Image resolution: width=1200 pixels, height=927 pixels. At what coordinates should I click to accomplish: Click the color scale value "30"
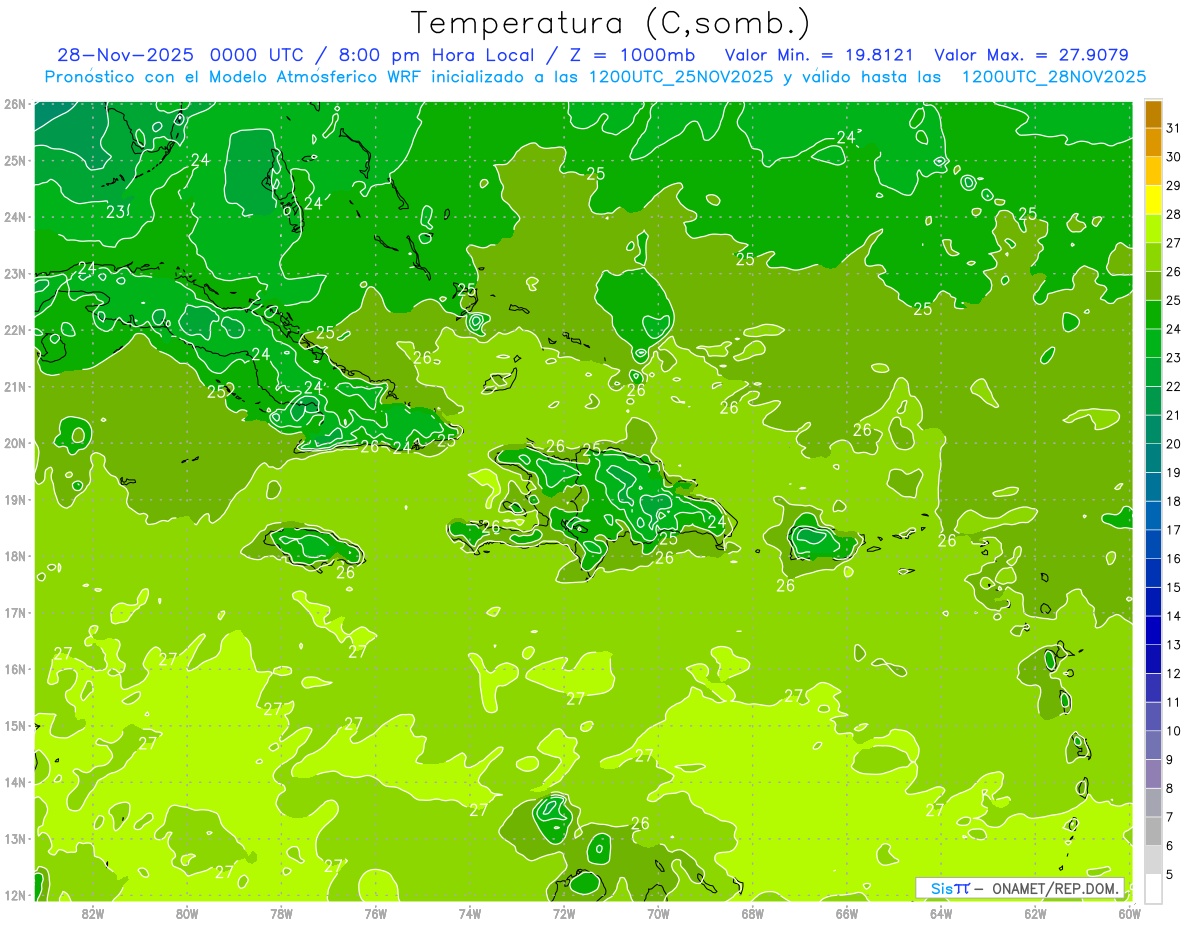click(x=1174, y=157)
